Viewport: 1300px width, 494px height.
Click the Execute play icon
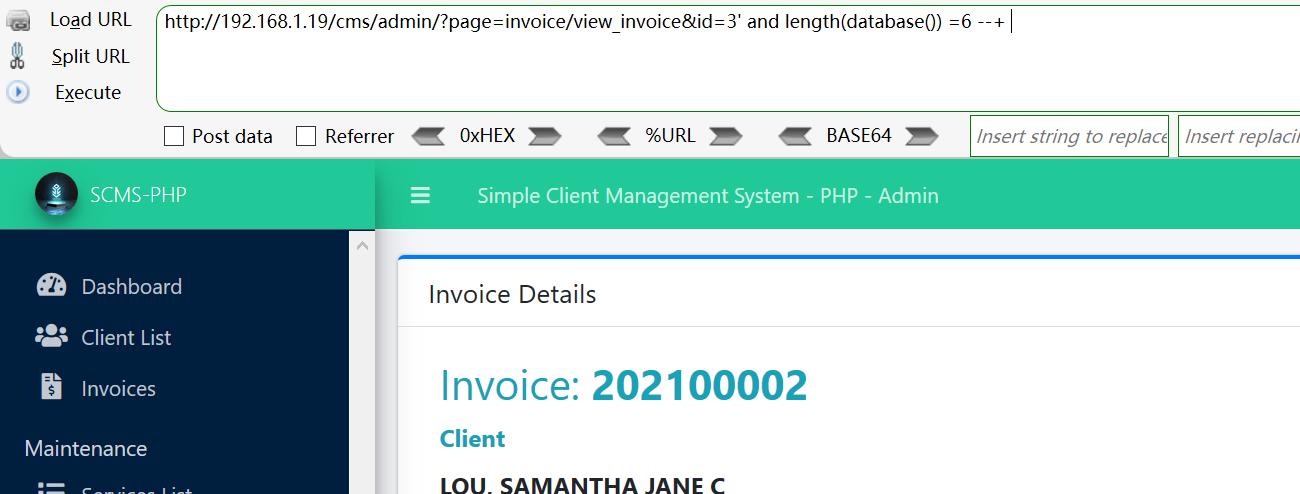(18, 92)
